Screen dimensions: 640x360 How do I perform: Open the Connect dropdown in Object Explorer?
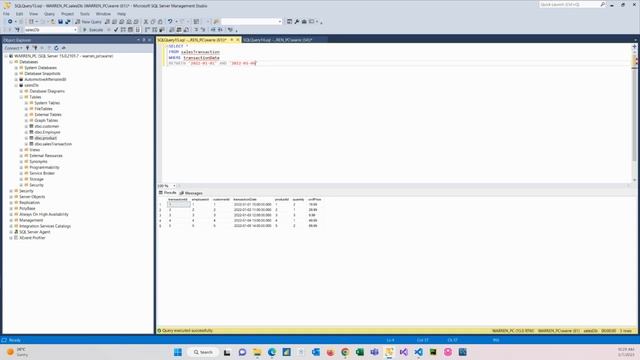point(13,48)
